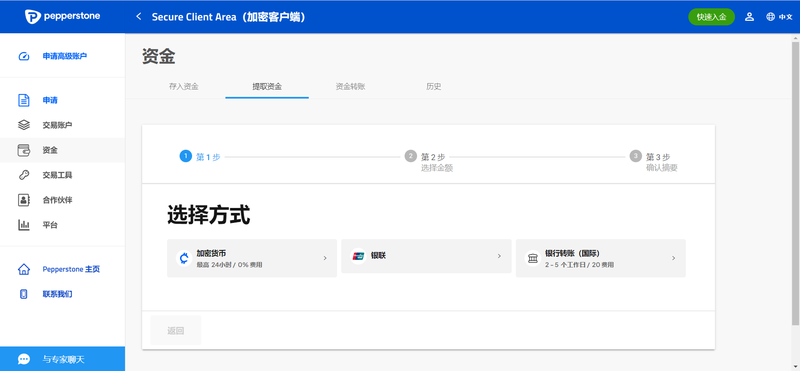Select the 银联 payment label
Viewport: 800px width, 371px height.
[x=378, y=256]
